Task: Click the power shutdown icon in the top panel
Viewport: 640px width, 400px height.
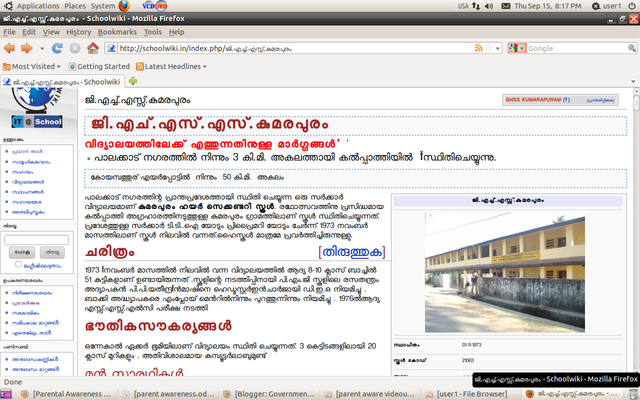Action: tap(631, 6)
